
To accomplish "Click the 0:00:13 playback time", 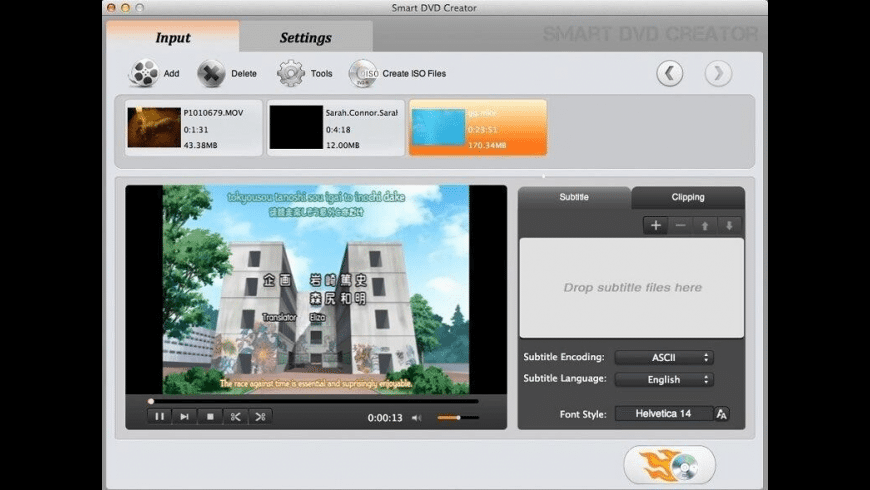I will coord(385,418).
